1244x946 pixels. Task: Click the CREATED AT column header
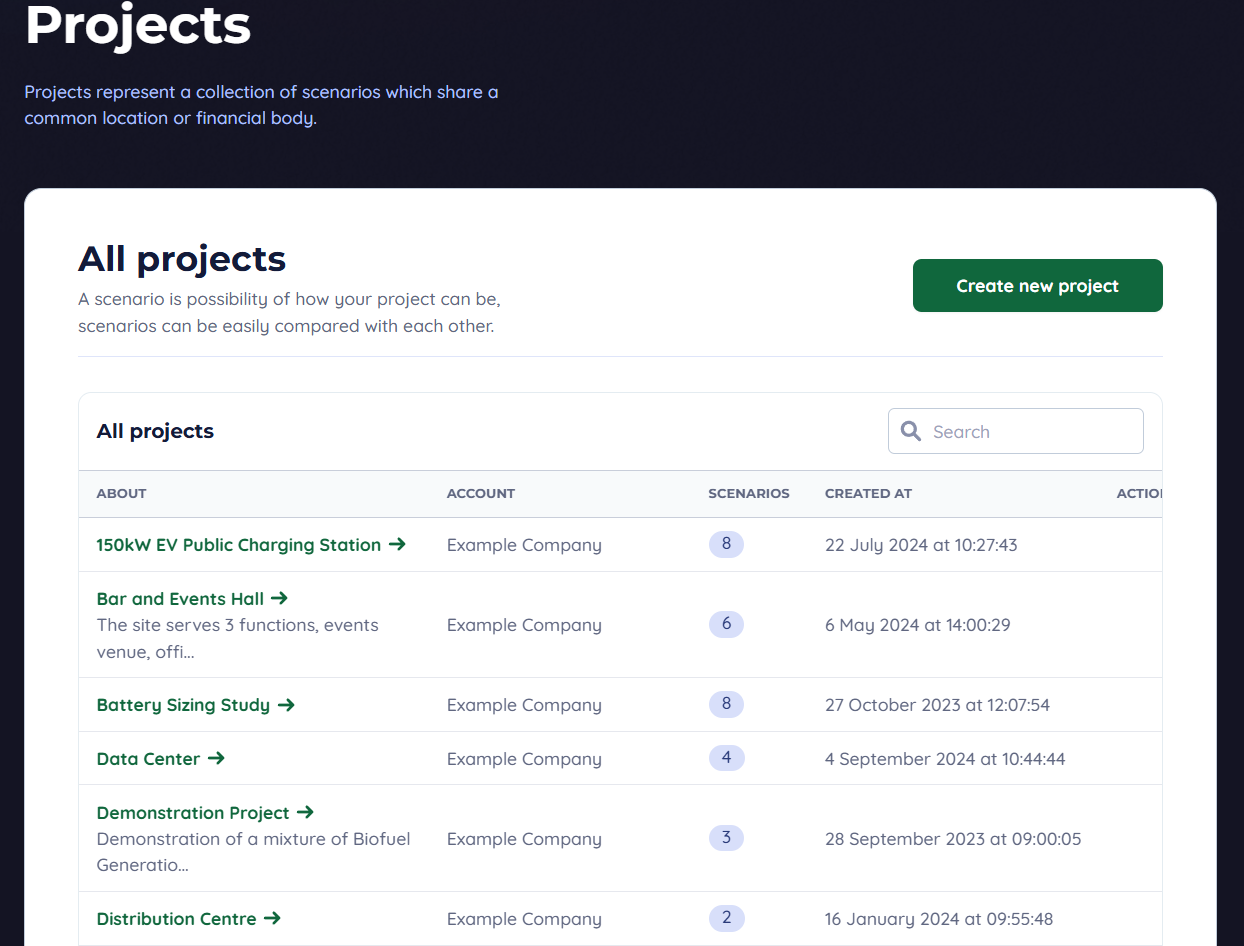[x=868, y=494]
